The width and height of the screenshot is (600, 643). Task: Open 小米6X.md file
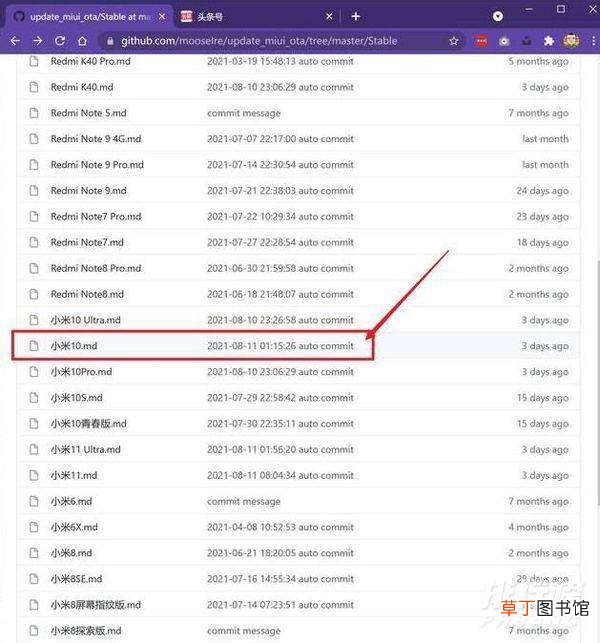coord(74,527)
